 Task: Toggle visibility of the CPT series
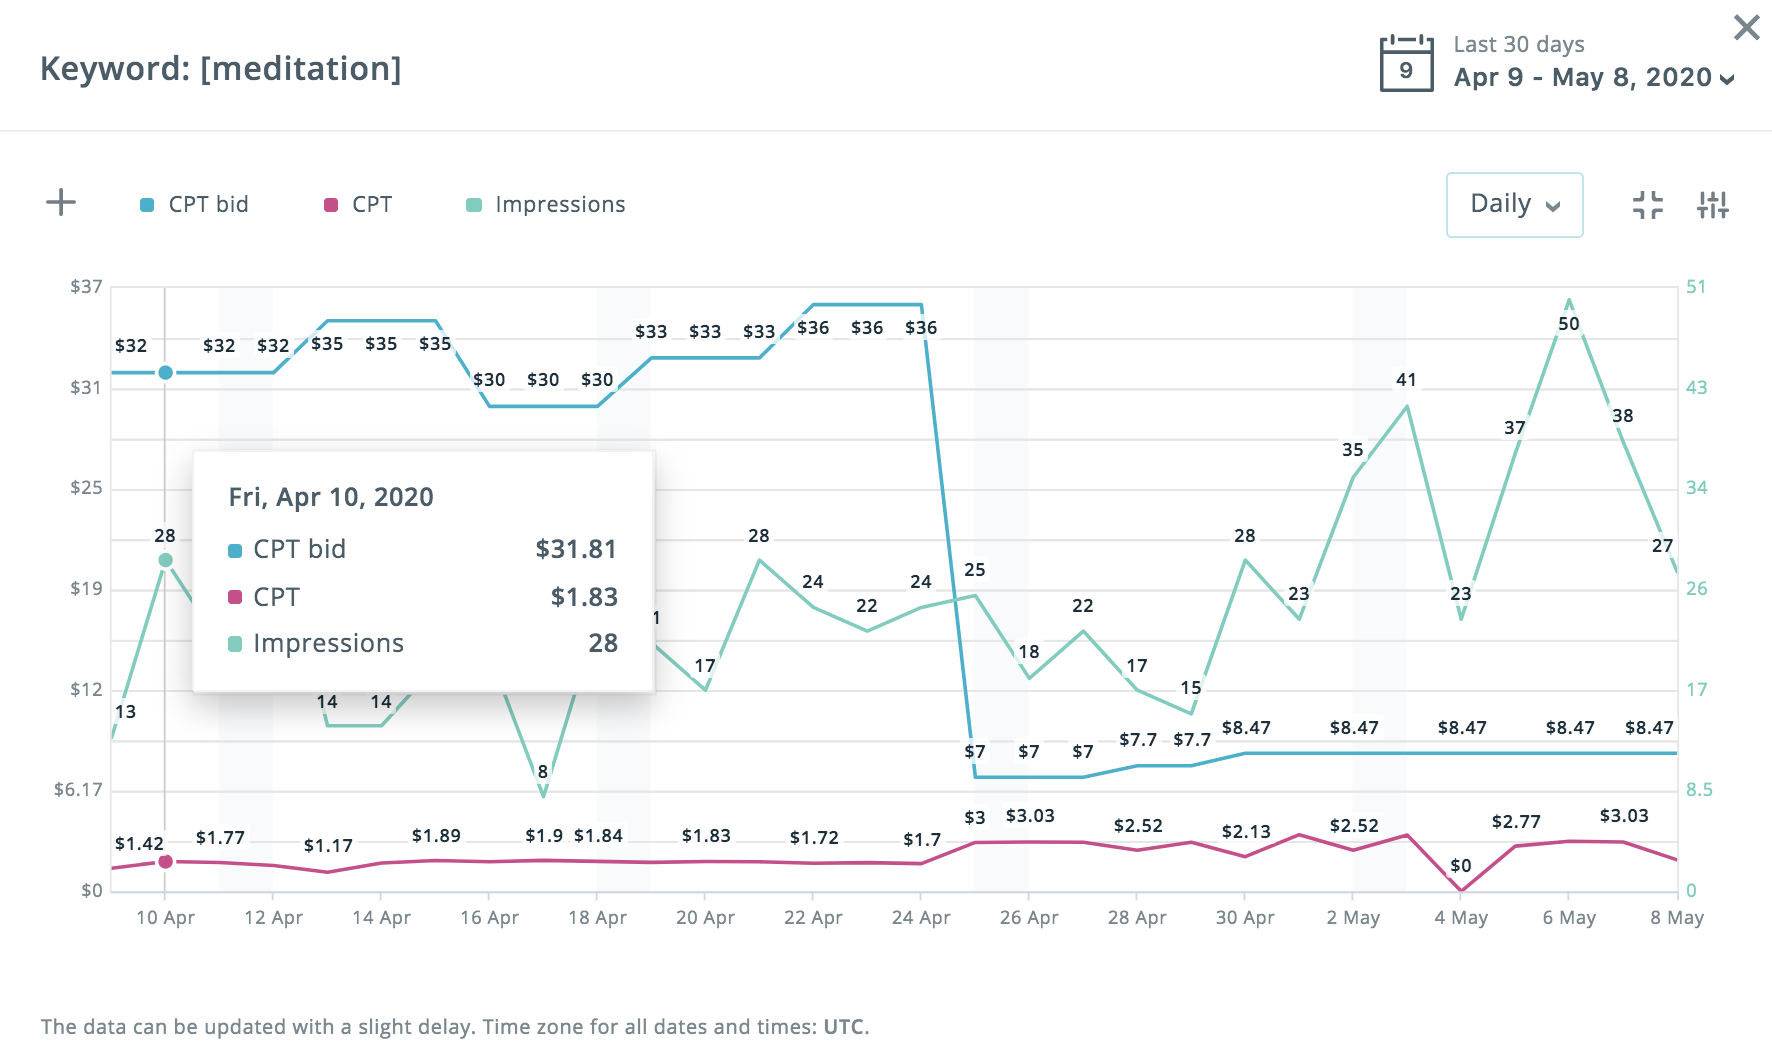click(371, 204)
